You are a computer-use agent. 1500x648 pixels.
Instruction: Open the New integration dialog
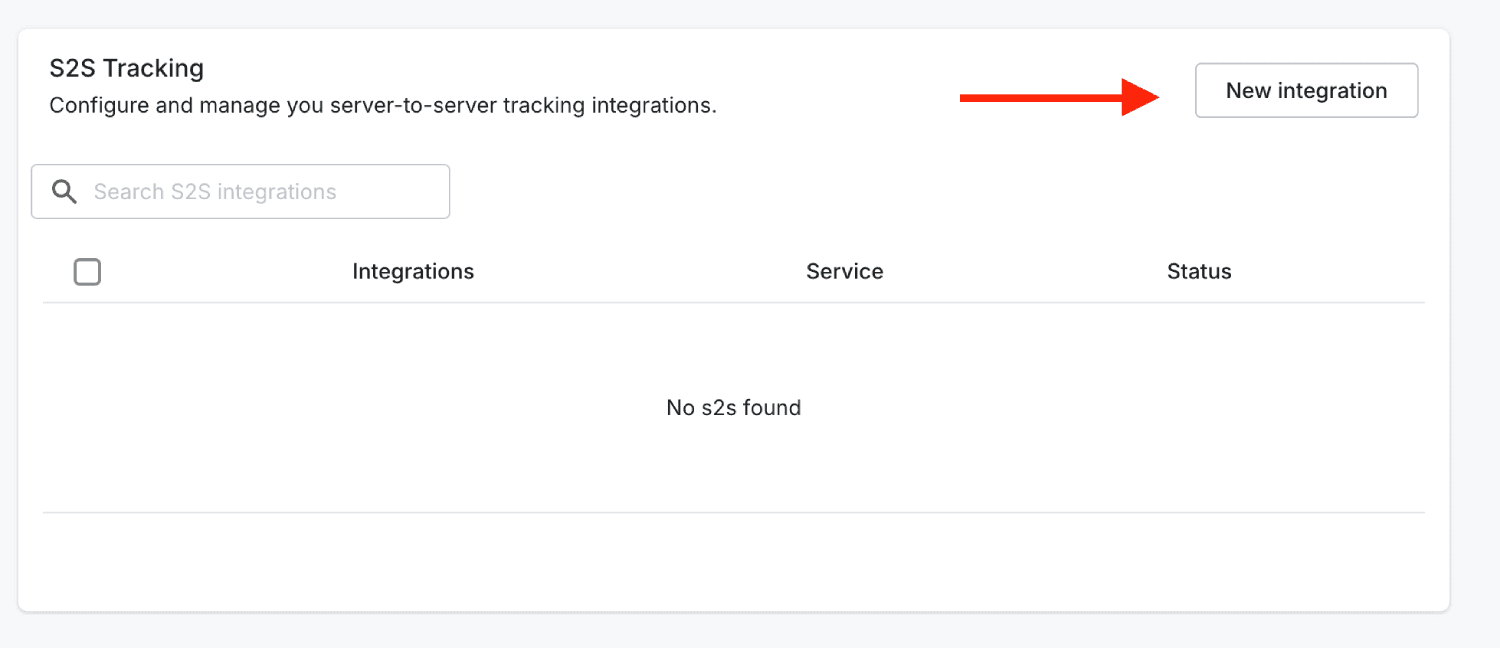point(1306,90)
